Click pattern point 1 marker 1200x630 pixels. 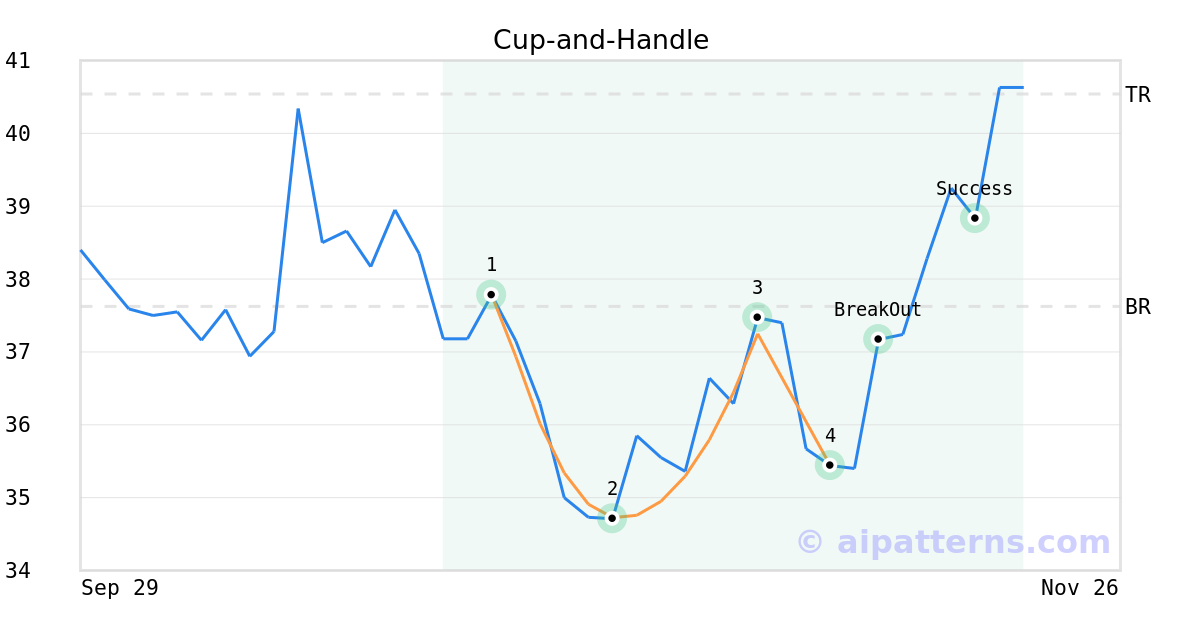[491, 294]
